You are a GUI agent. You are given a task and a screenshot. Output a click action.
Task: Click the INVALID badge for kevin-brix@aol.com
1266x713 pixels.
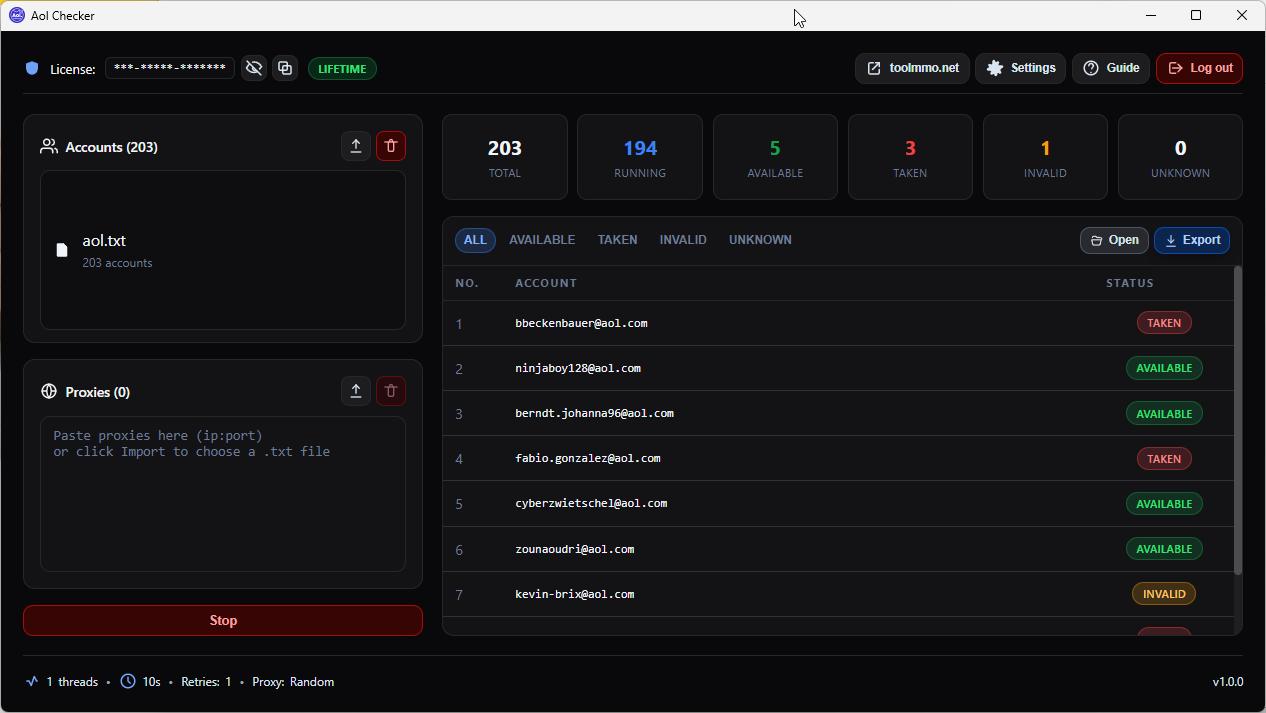[1164, 594]
